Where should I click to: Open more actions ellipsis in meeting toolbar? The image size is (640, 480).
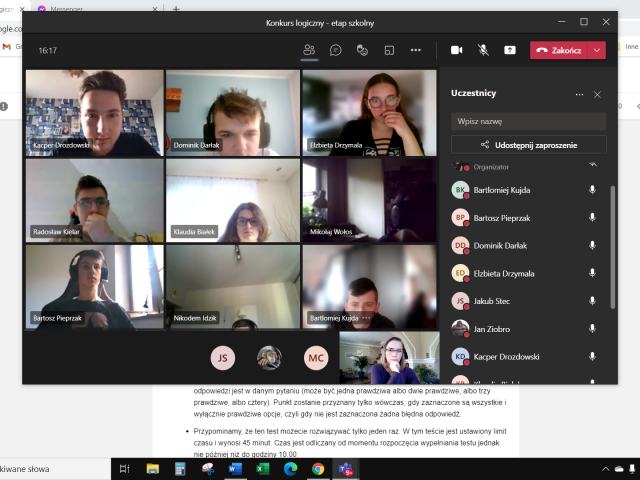pos(416,50)
